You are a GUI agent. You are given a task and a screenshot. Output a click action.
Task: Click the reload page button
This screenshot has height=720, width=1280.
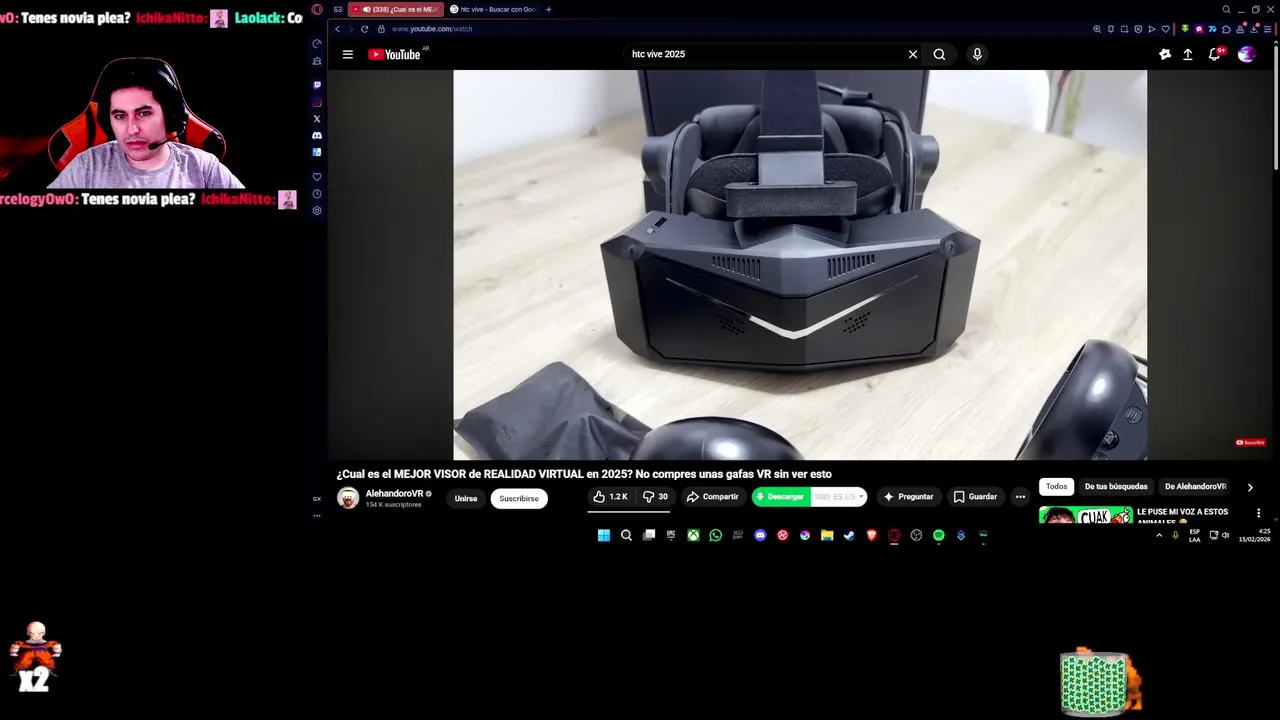coord(364,29)
